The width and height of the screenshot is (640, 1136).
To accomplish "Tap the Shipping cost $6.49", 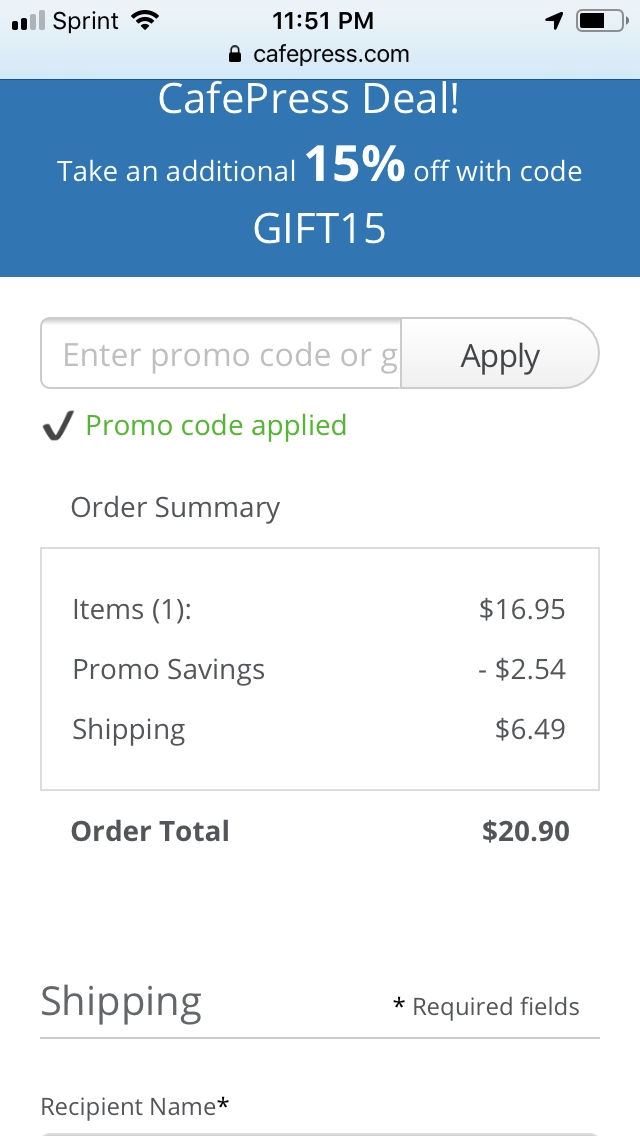I will [x=530, y=729].
